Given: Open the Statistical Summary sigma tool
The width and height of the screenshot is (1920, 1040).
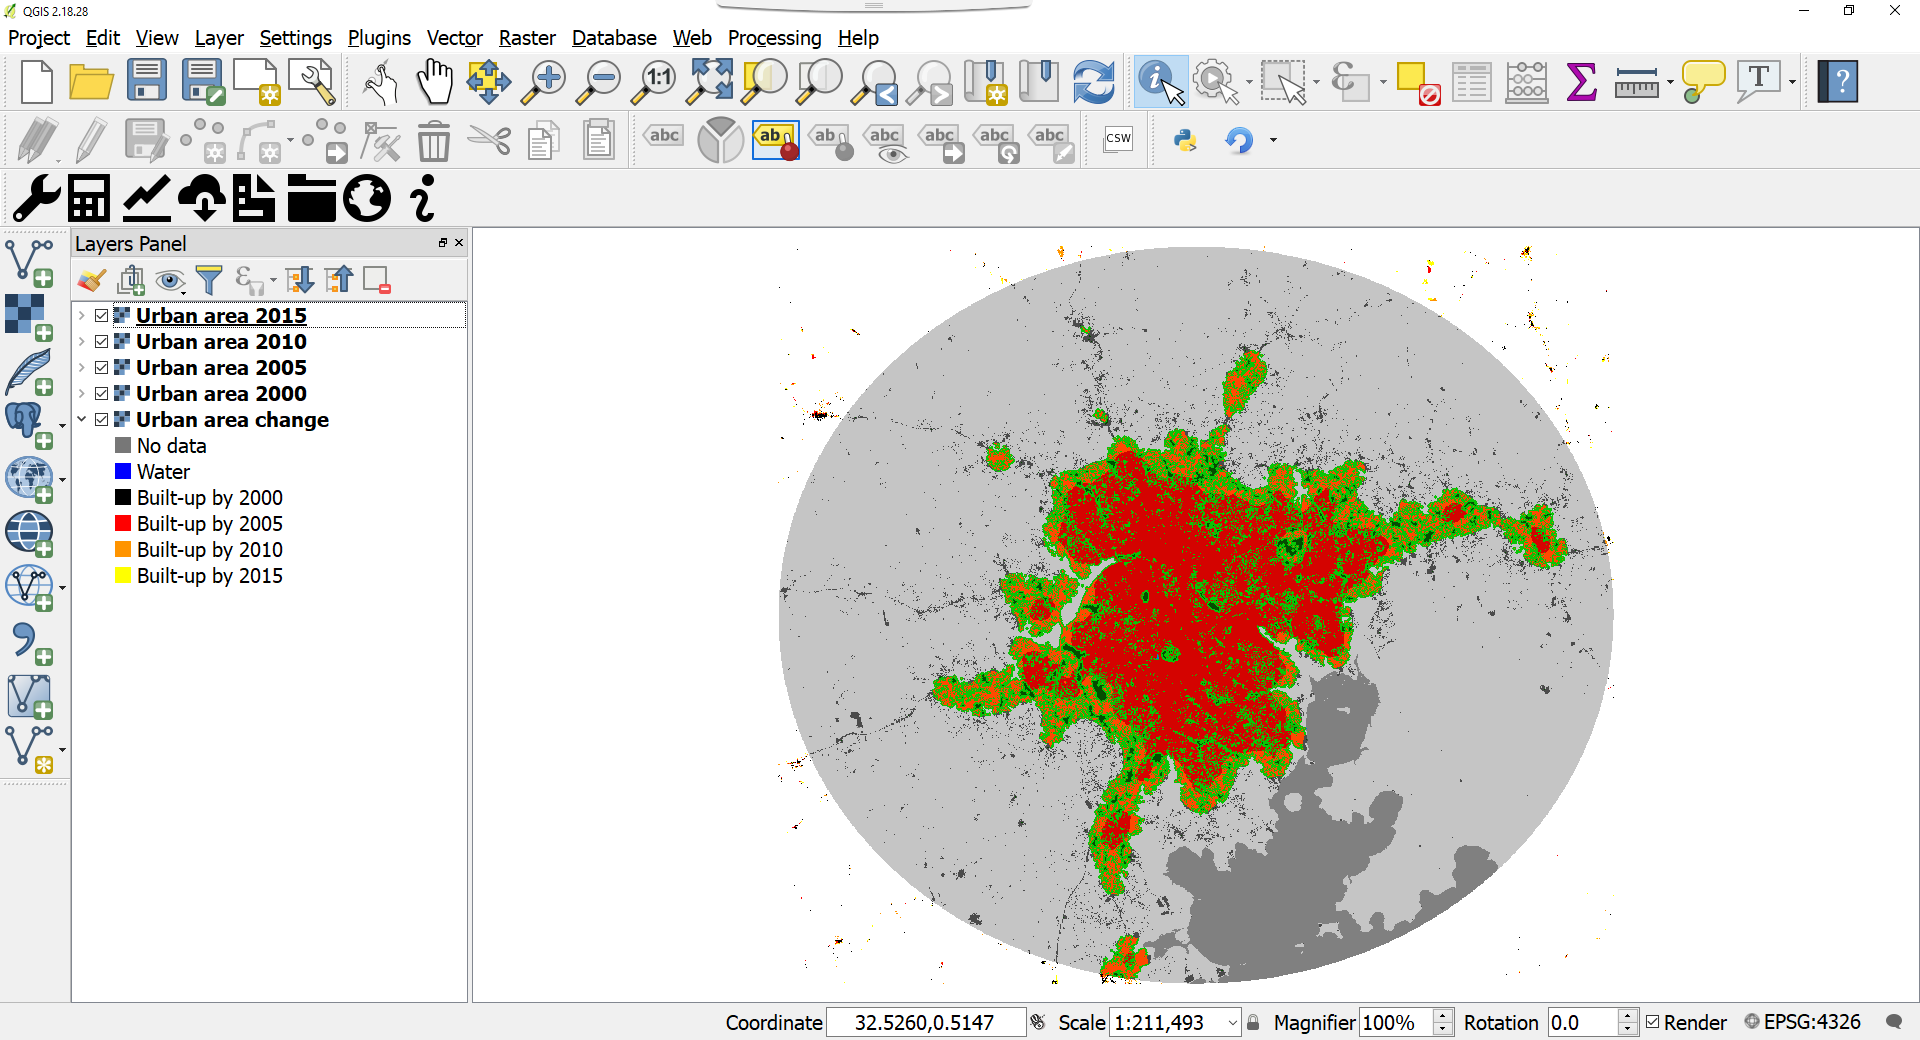Looking at the screenshot, I should pyautogui.click(x=1581, y=82).
